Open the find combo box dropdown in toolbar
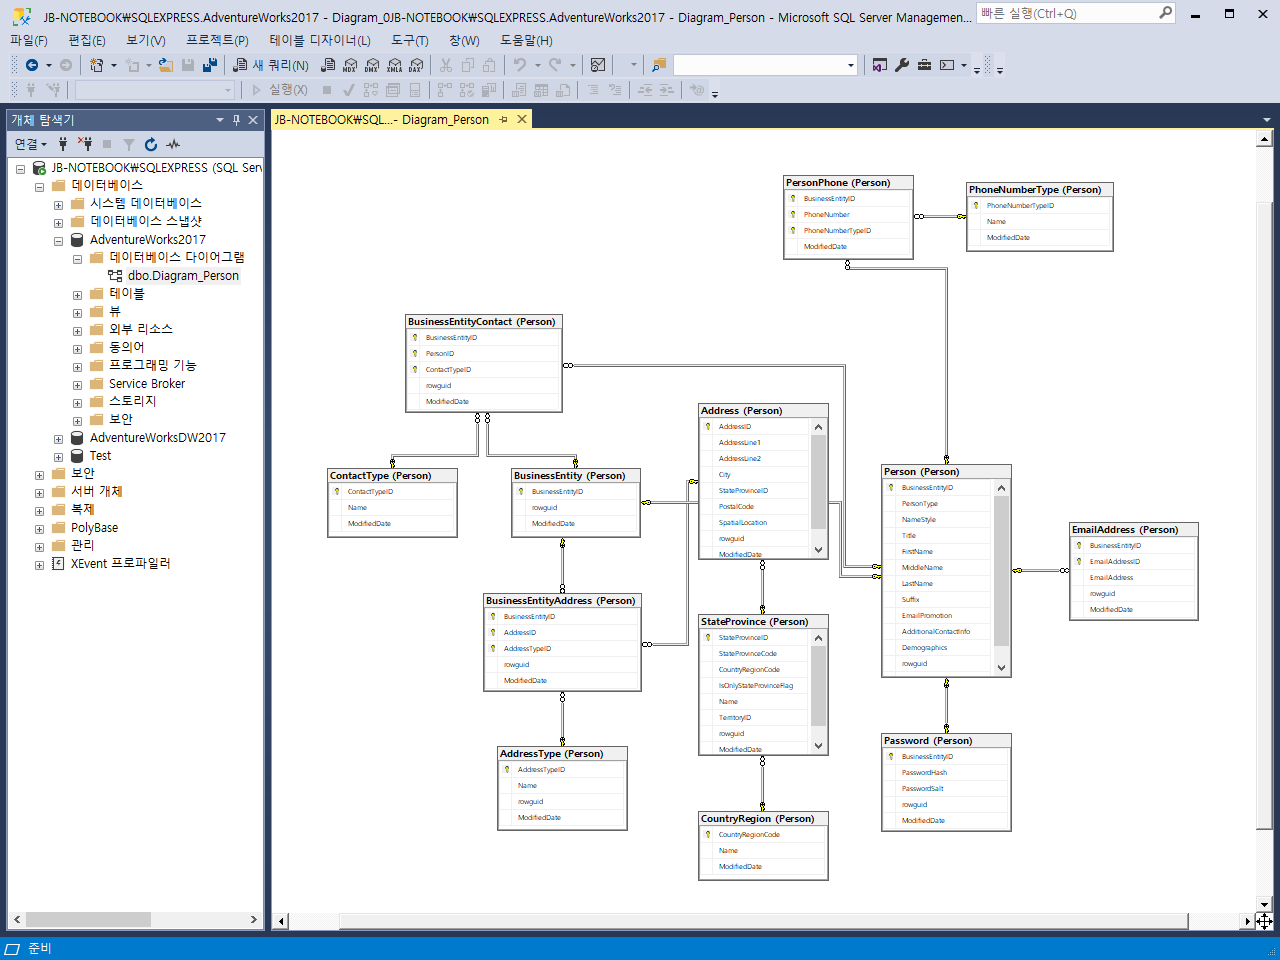Viewport: 1280px width, 960px height. coord(851,65)
